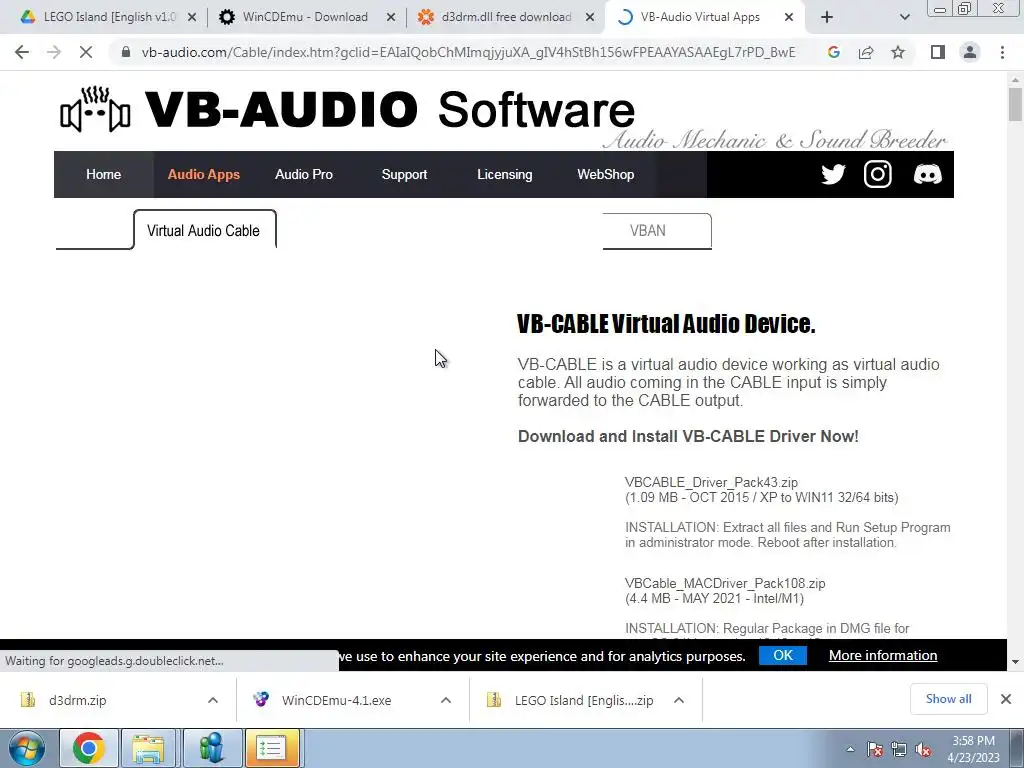Click the address bar URL
Image resolution: width=1024 pixels, height=768 pixels.
(x=468, y=52)
